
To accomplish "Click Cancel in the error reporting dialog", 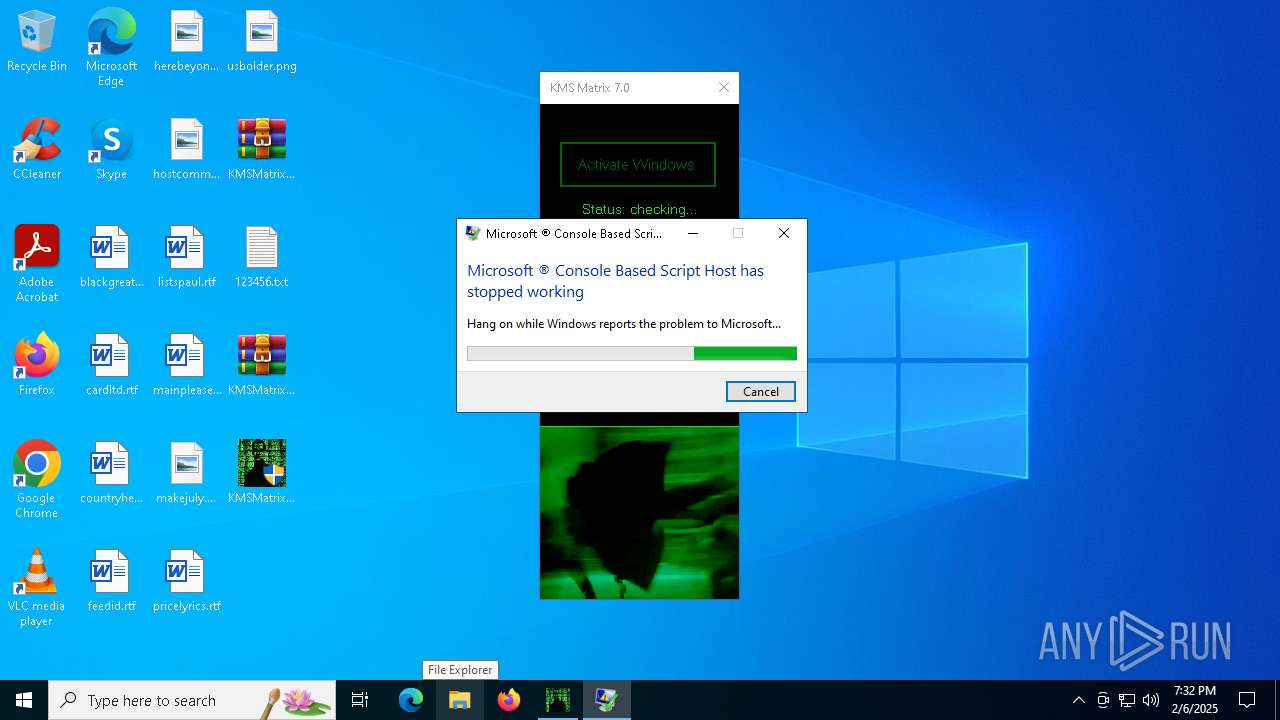I will [x=761, y=392].
